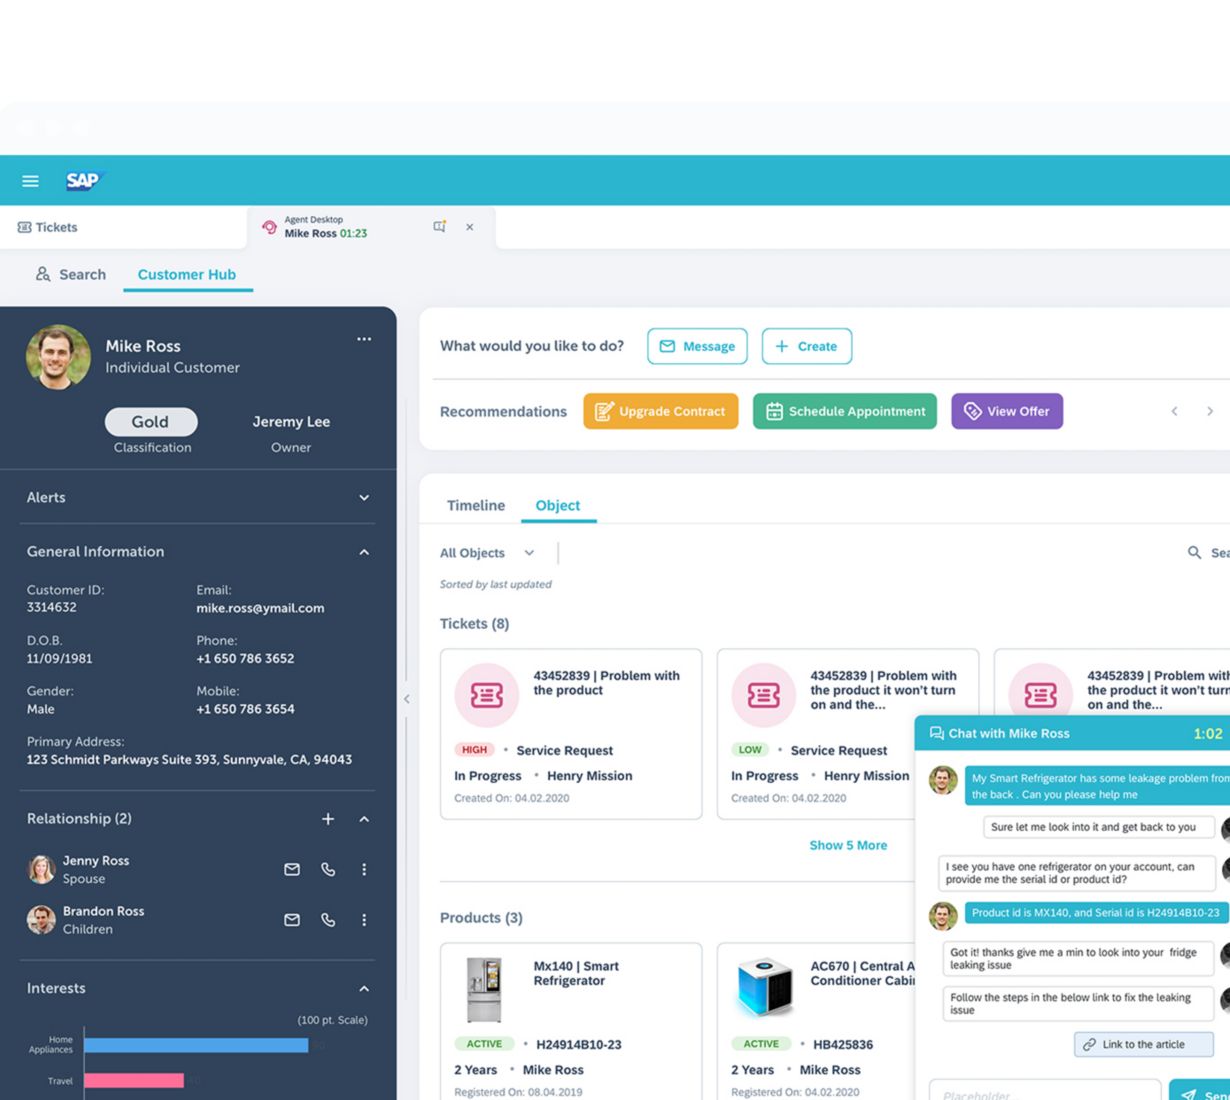Switch to the Timeline tab
Viewport: 1230px width, 1100px height.
point(475,505)
